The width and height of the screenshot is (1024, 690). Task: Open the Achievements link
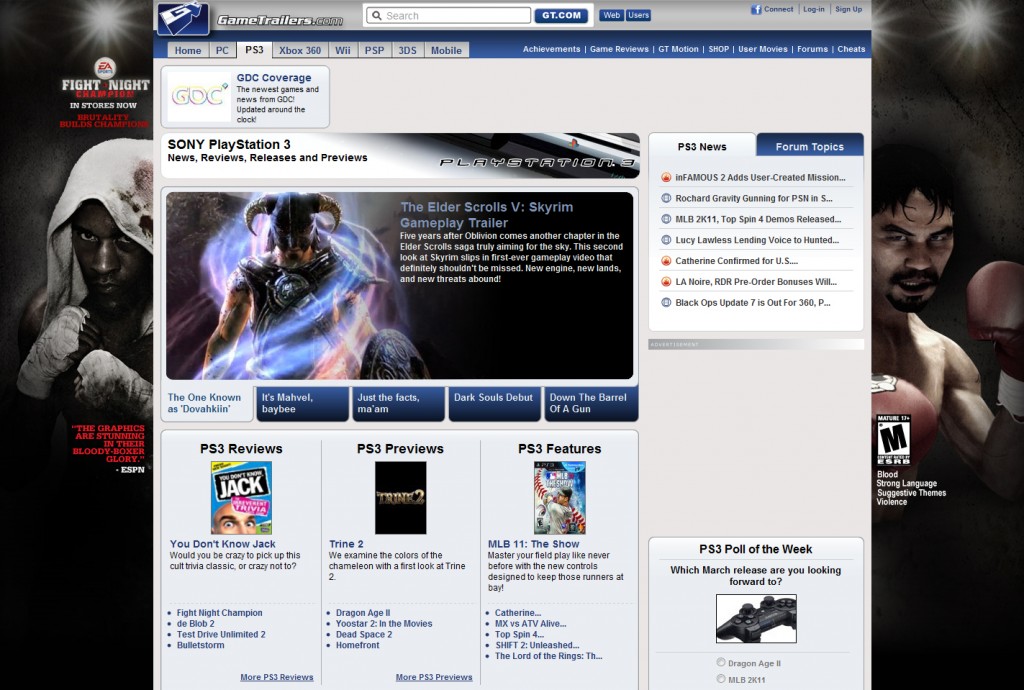[x=551, y=49]
